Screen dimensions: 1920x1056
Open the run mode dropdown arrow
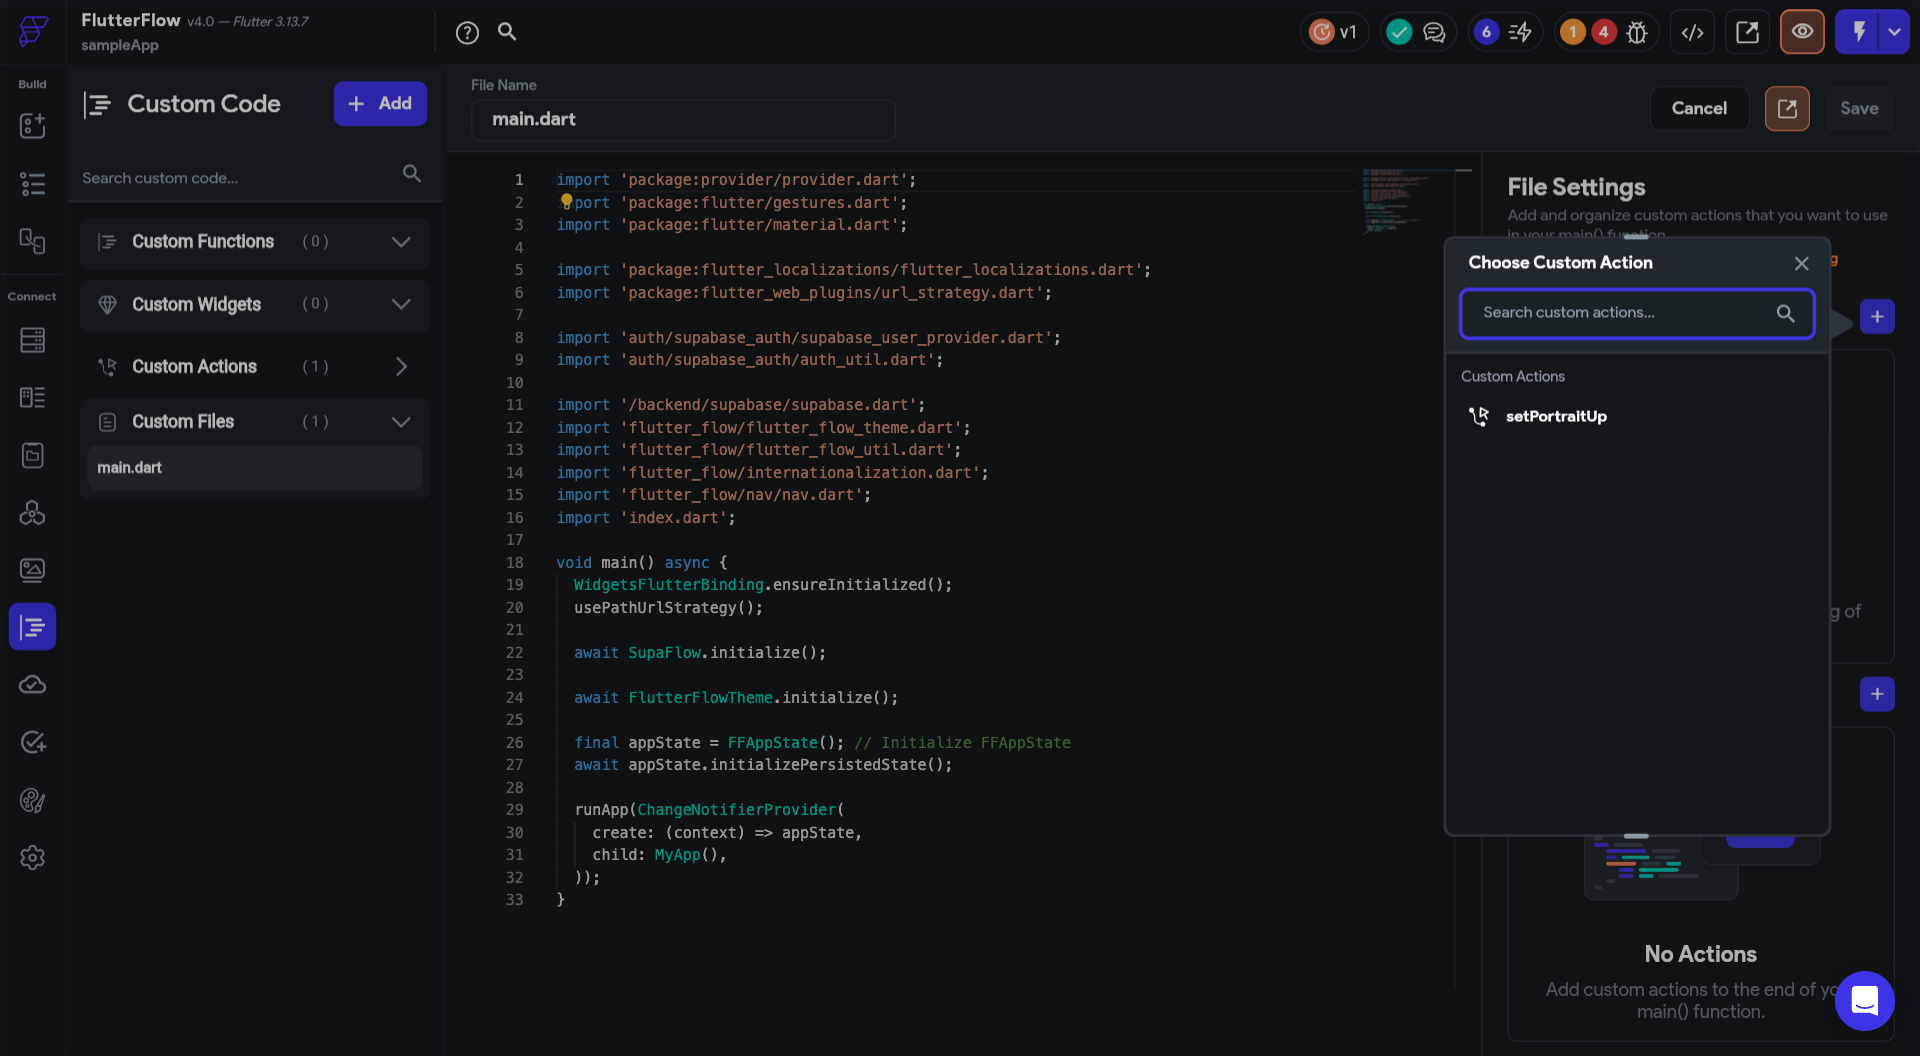click(x=1894, y=32)
